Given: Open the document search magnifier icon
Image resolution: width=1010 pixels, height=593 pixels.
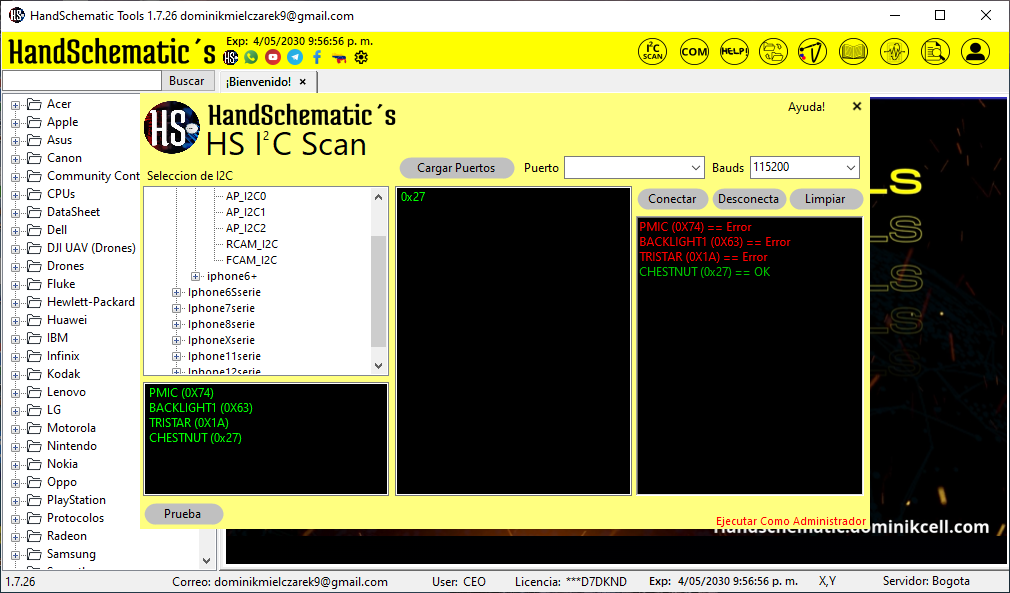Looking at the screenshot, I should pyautogui.click(x=935, y=52).
